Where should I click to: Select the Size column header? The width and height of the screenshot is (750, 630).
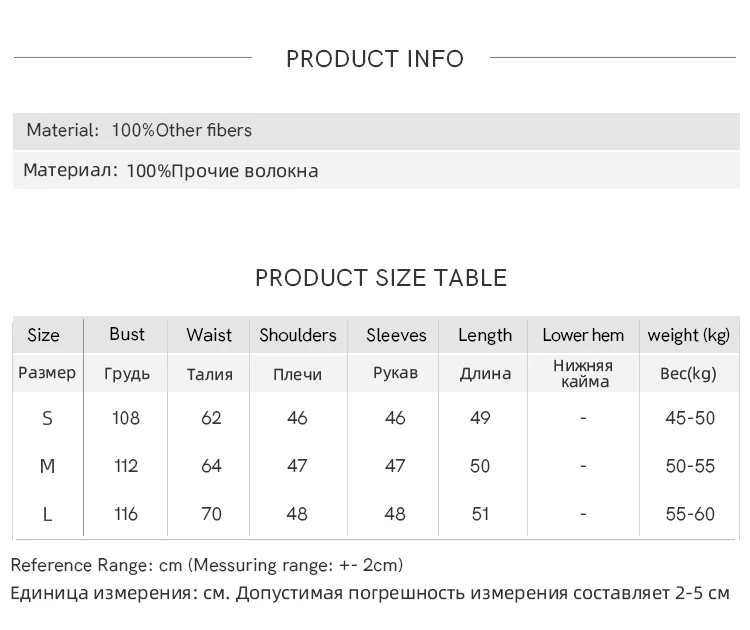pyautogui.click(x=43, y=335)
